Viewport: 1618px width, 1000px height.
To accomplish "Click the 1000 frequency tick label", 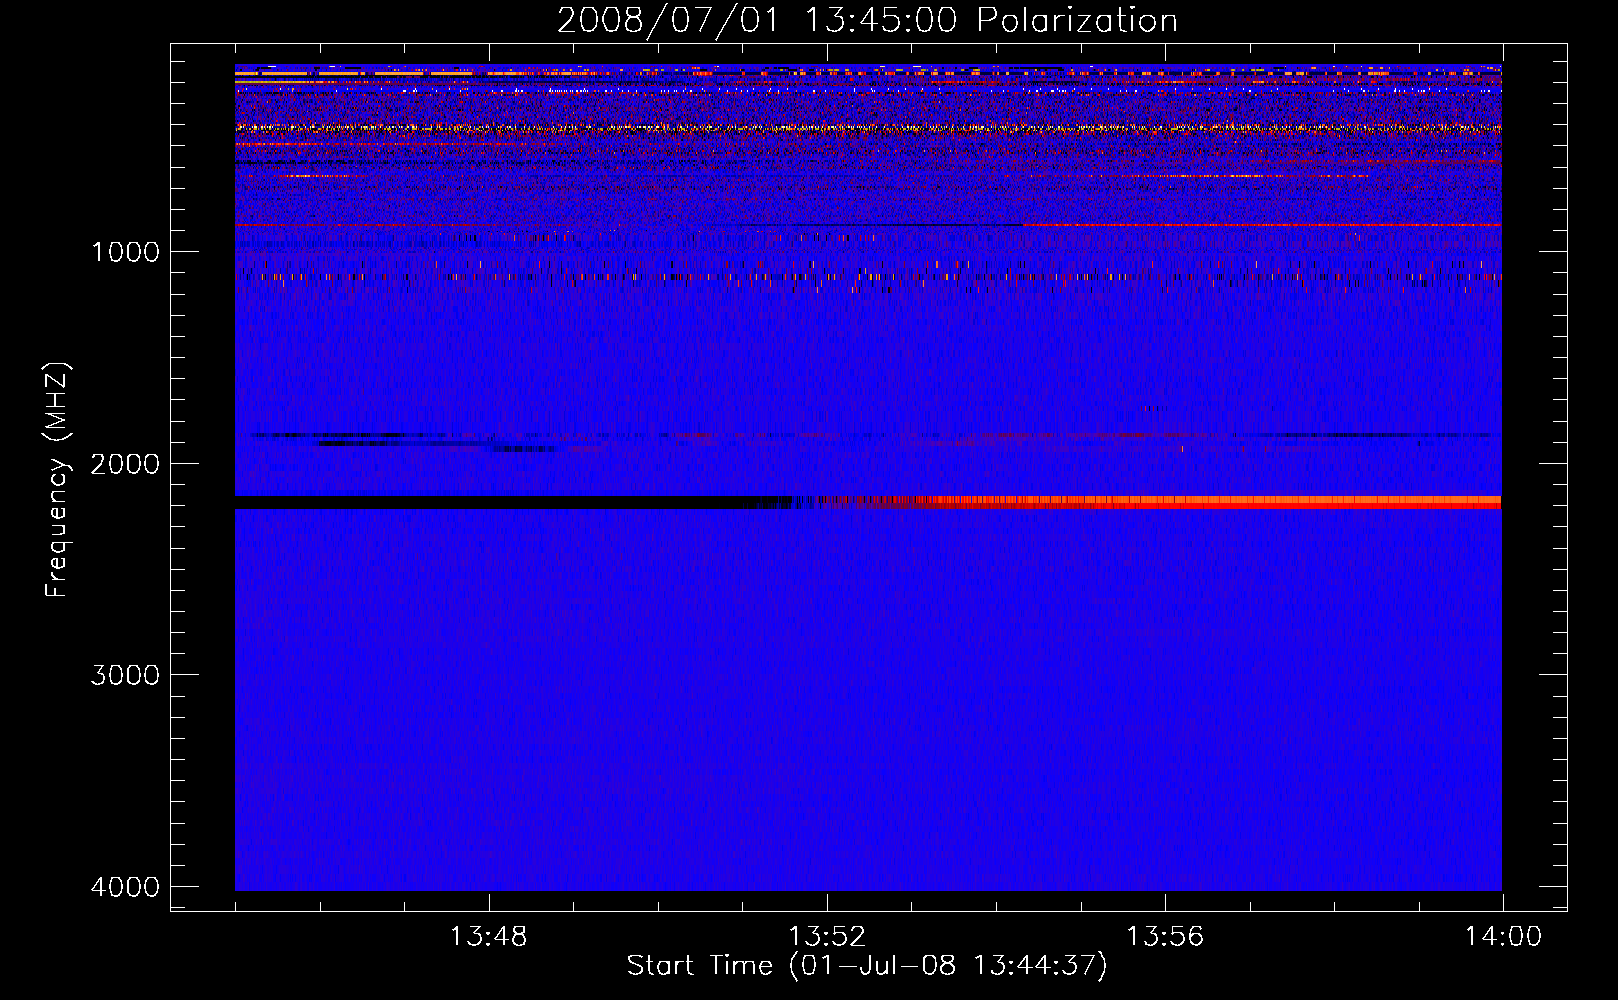I will [125, 252].
